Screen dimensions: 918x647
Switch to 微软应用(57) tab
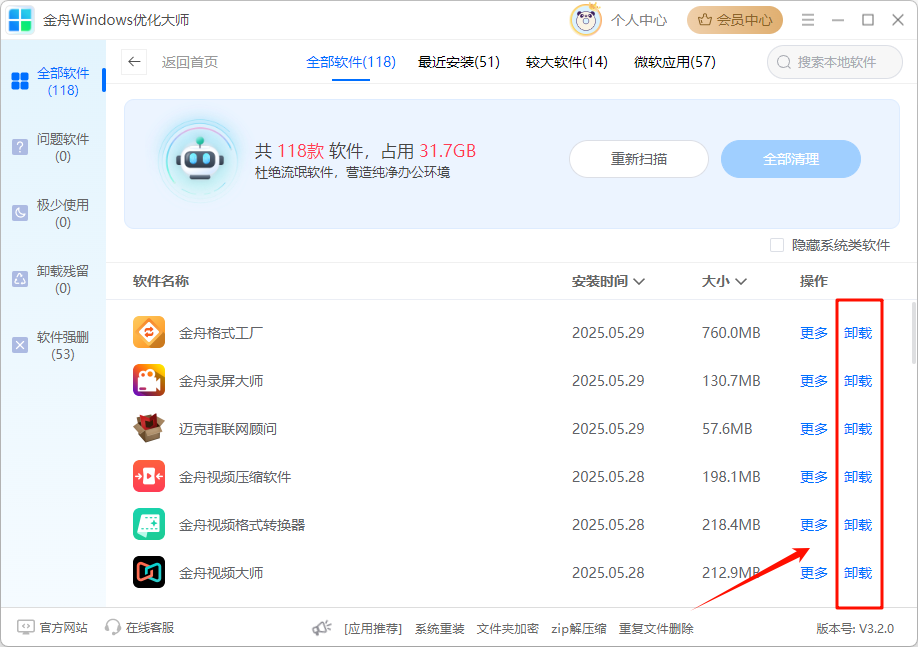(674, 62)
